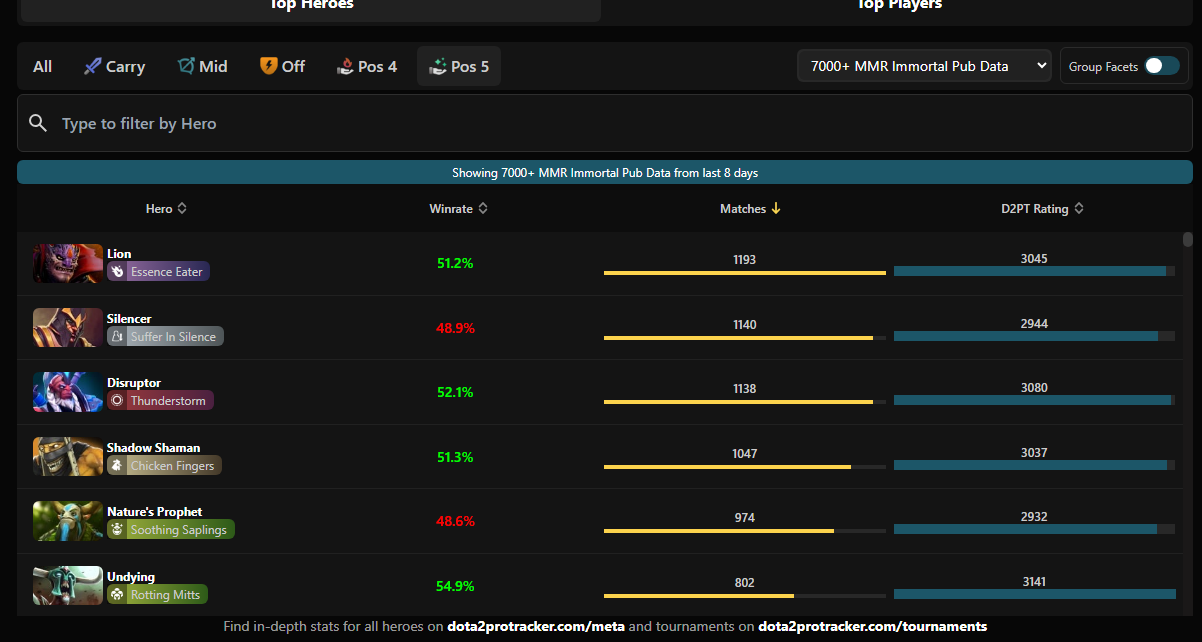This screenshot has width=1202, height=642.
Task: Click Disruptor's 52.1% winrate value
Action: point(455,393)
